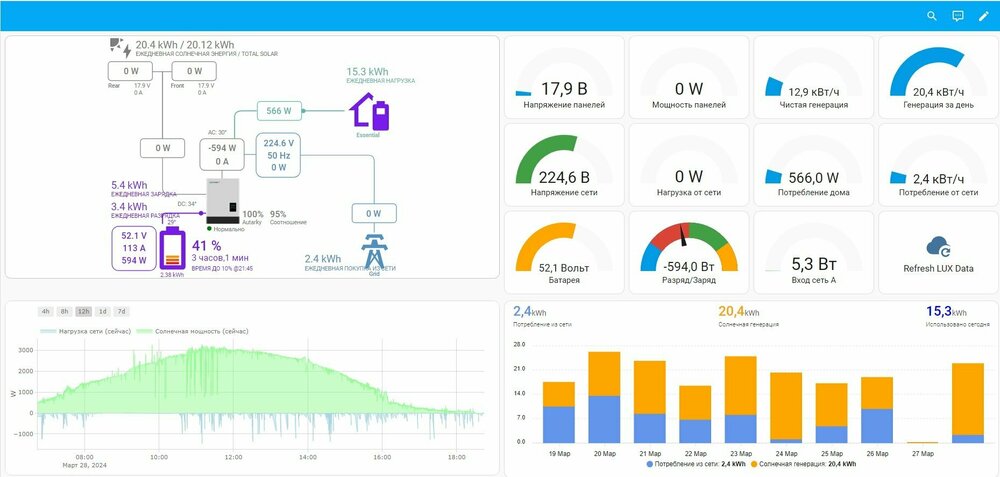Open the Напряжение сети gauge card
The width and height of the screenshot is (1000, 477).
pyautogui.click(x=564, y=165)
